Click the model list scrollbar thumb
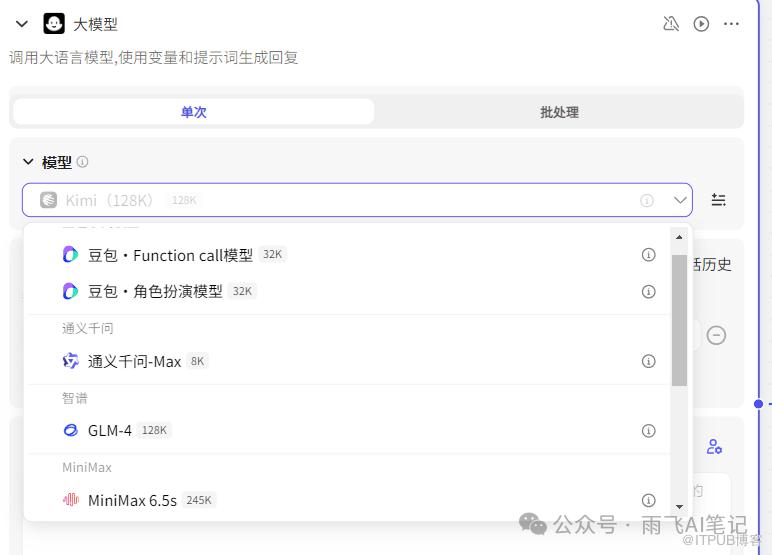772x555 pixels. coord(679,320)
